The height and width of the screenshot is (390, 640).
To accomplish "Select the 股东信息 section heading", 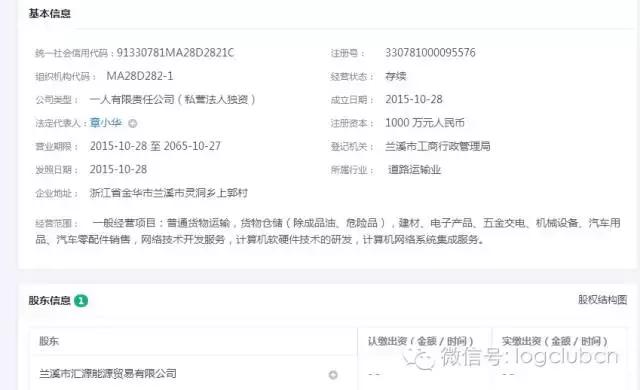I will [49, 301].
